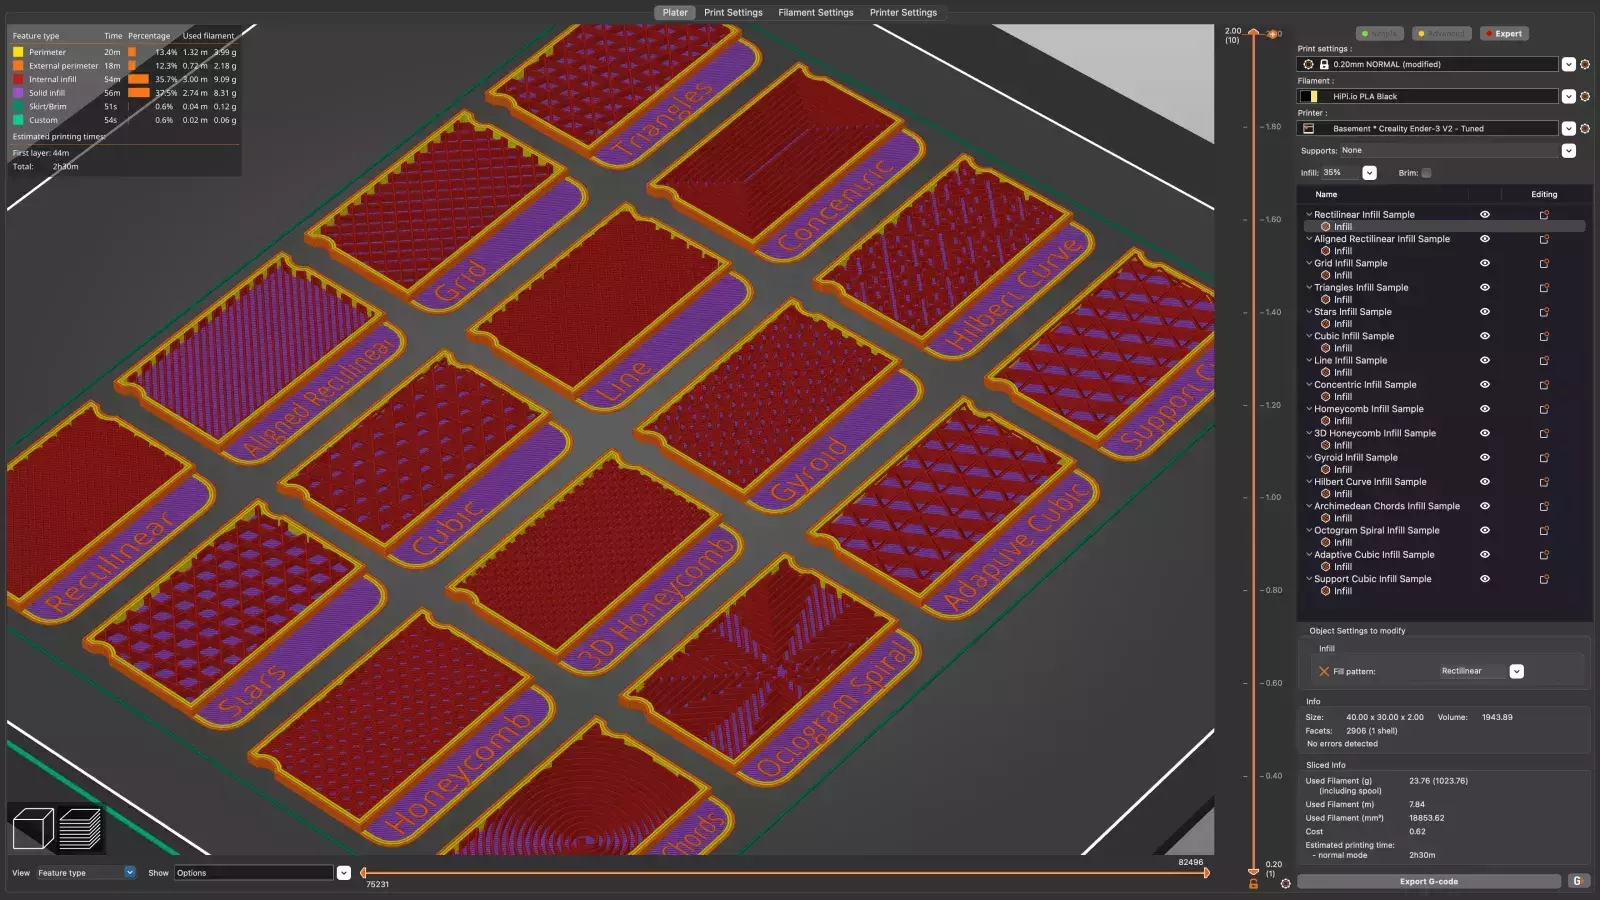Click the quick G-code export icon
Image resolution: width=1600 pixels, height=900 pixels.
click(1578, 881)
